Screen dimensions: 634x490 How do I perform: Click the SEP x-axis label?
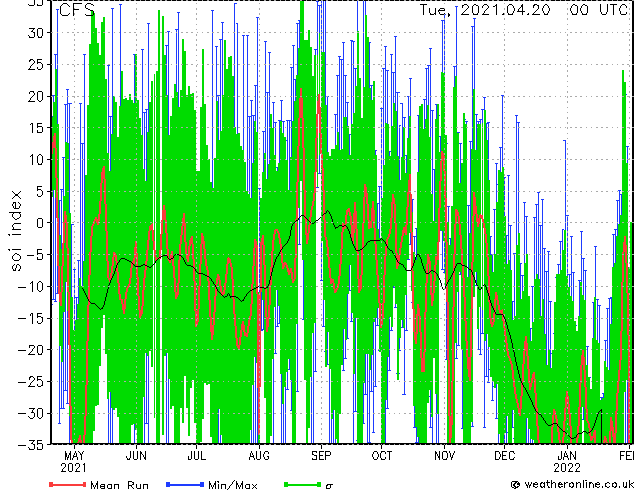[x=321, y=456]
